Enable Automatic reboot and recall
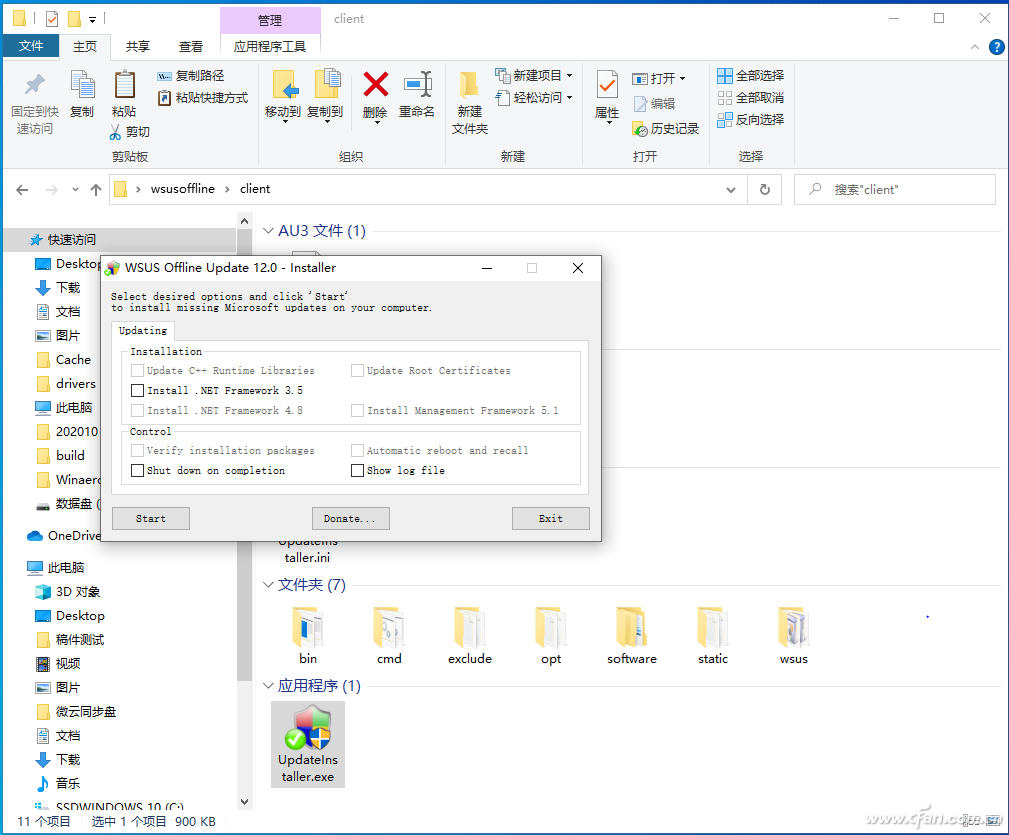The height and width of the screenshot is (835, 1009). (x=357, y=450)
